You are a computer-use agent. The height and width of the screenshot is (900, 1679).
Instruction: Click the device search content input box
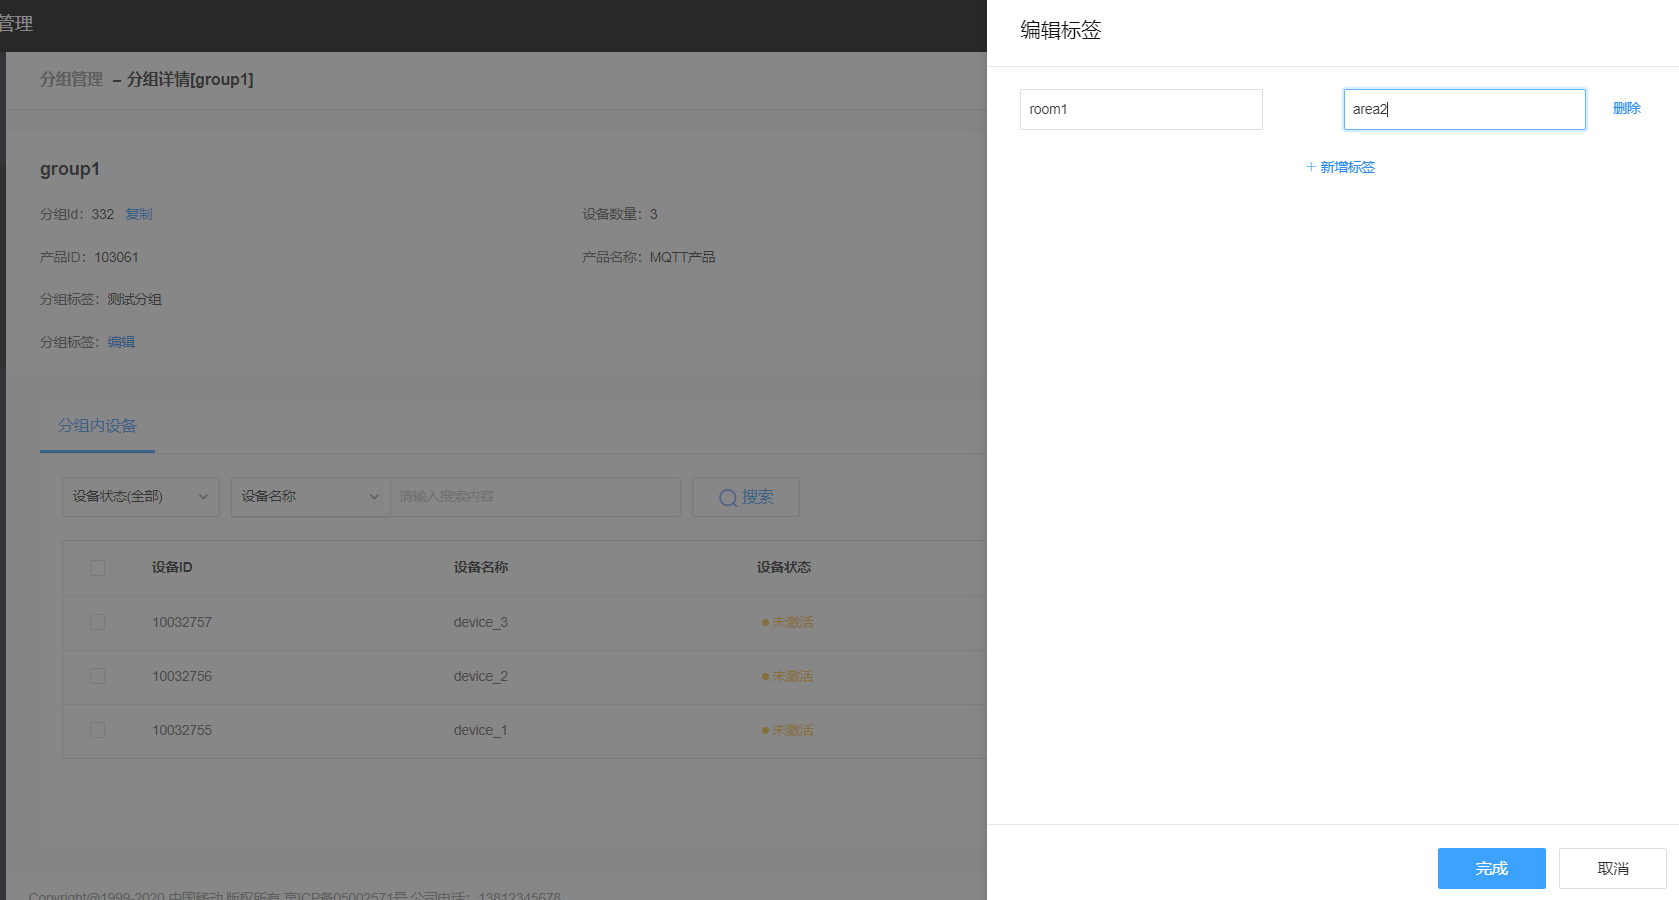tap(535, 496)
